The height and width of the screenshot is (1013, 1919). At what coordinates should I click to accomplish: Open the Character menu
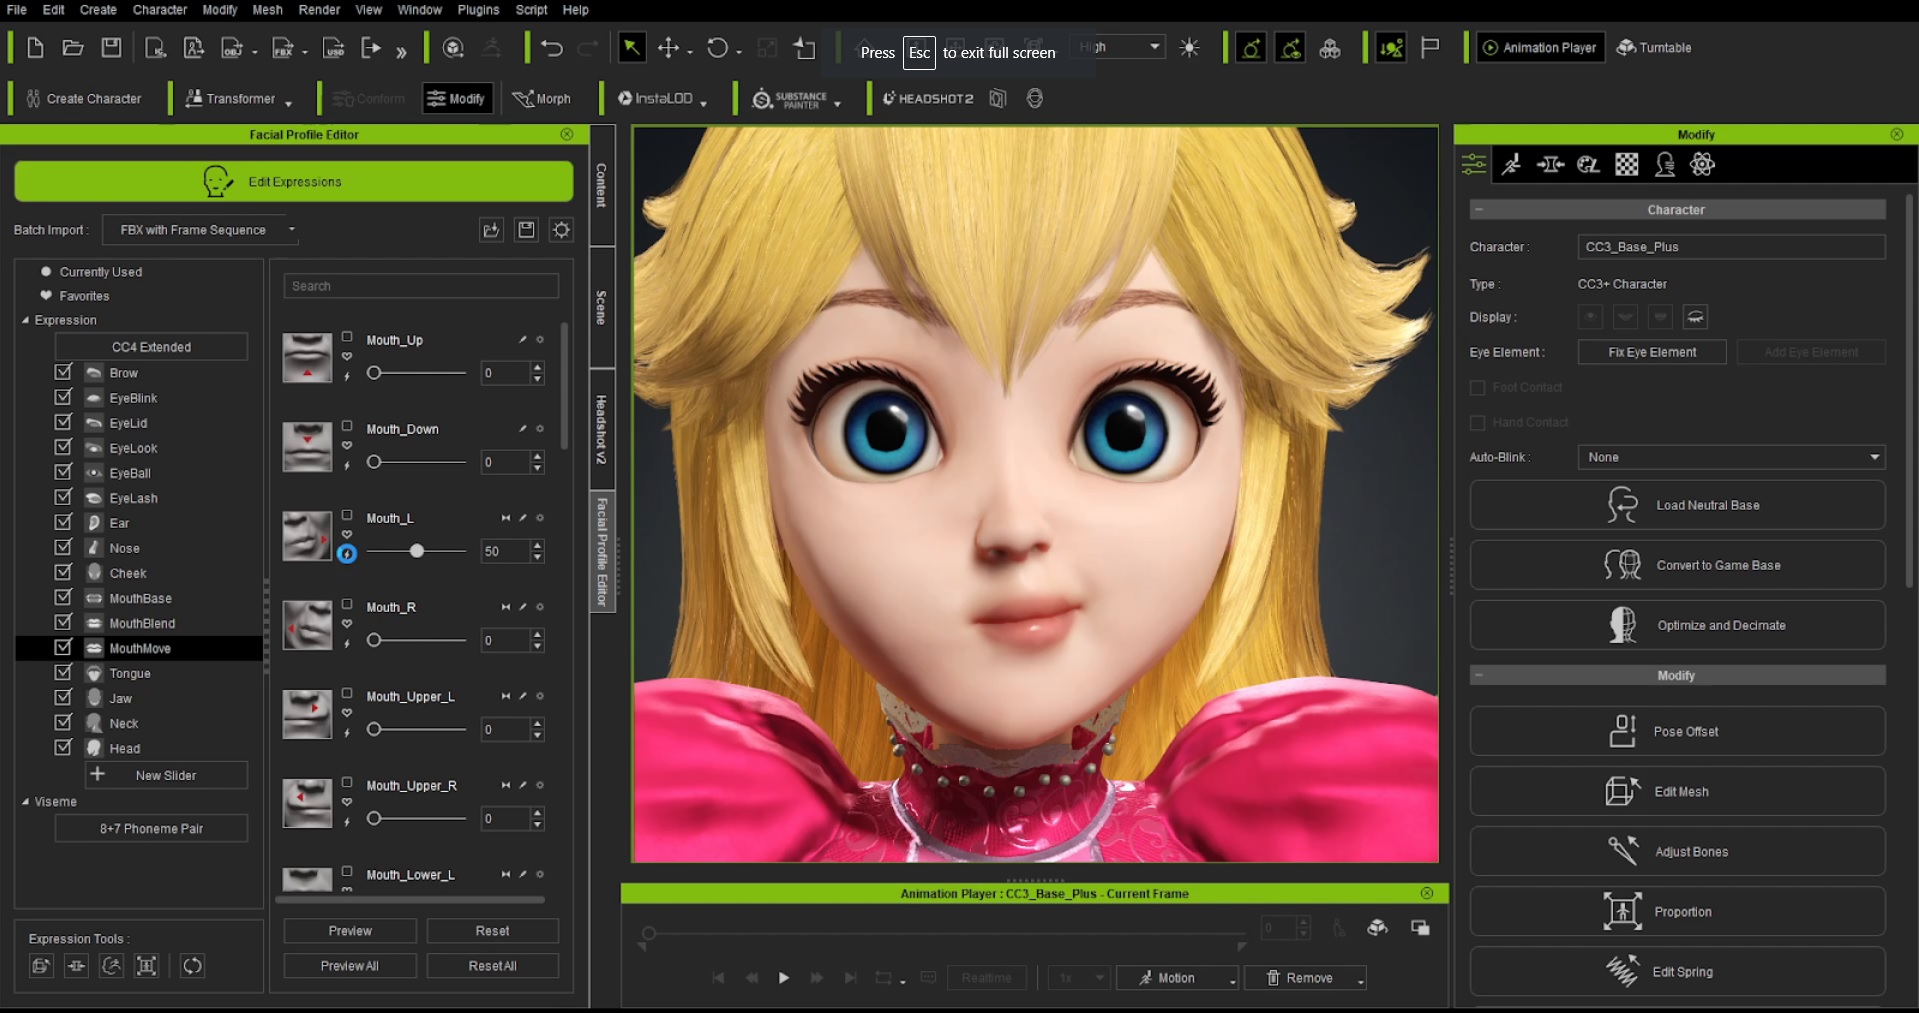160,10
